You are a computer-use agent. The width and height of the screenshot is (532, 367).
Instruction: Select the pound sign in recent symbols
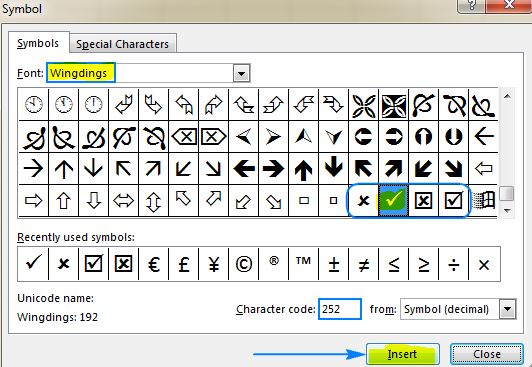coord(184,264)
